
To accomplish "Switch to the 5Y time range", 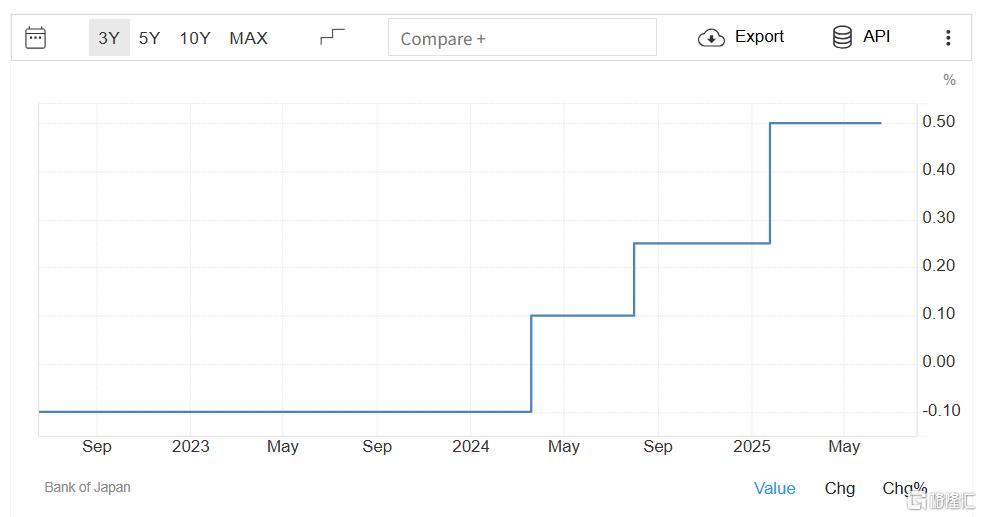I will tap(149, 38).
